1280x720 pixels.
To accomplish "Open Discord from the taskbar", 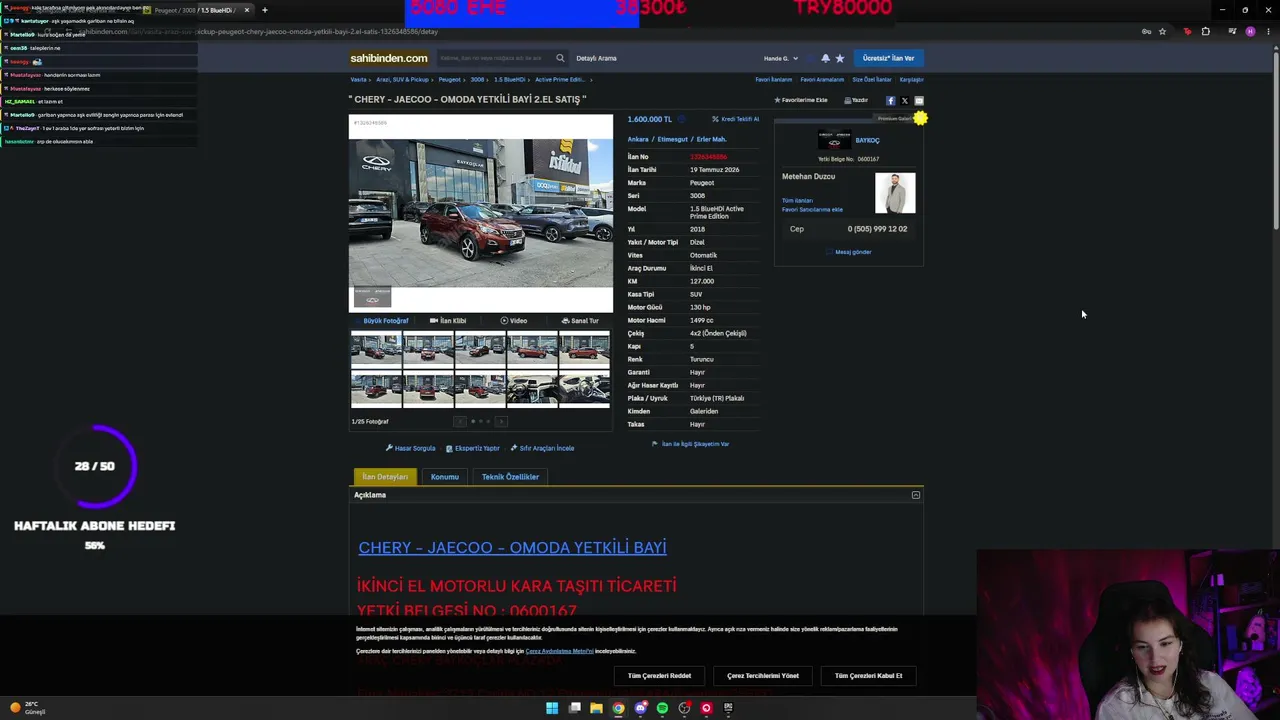I will click(640, 708).
